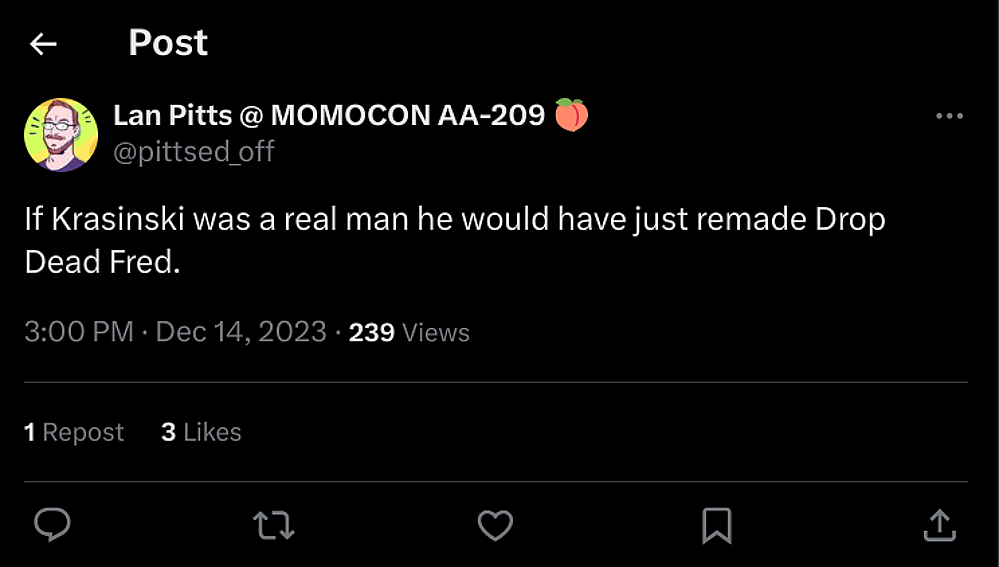Click the Post header title

point(168,43)
